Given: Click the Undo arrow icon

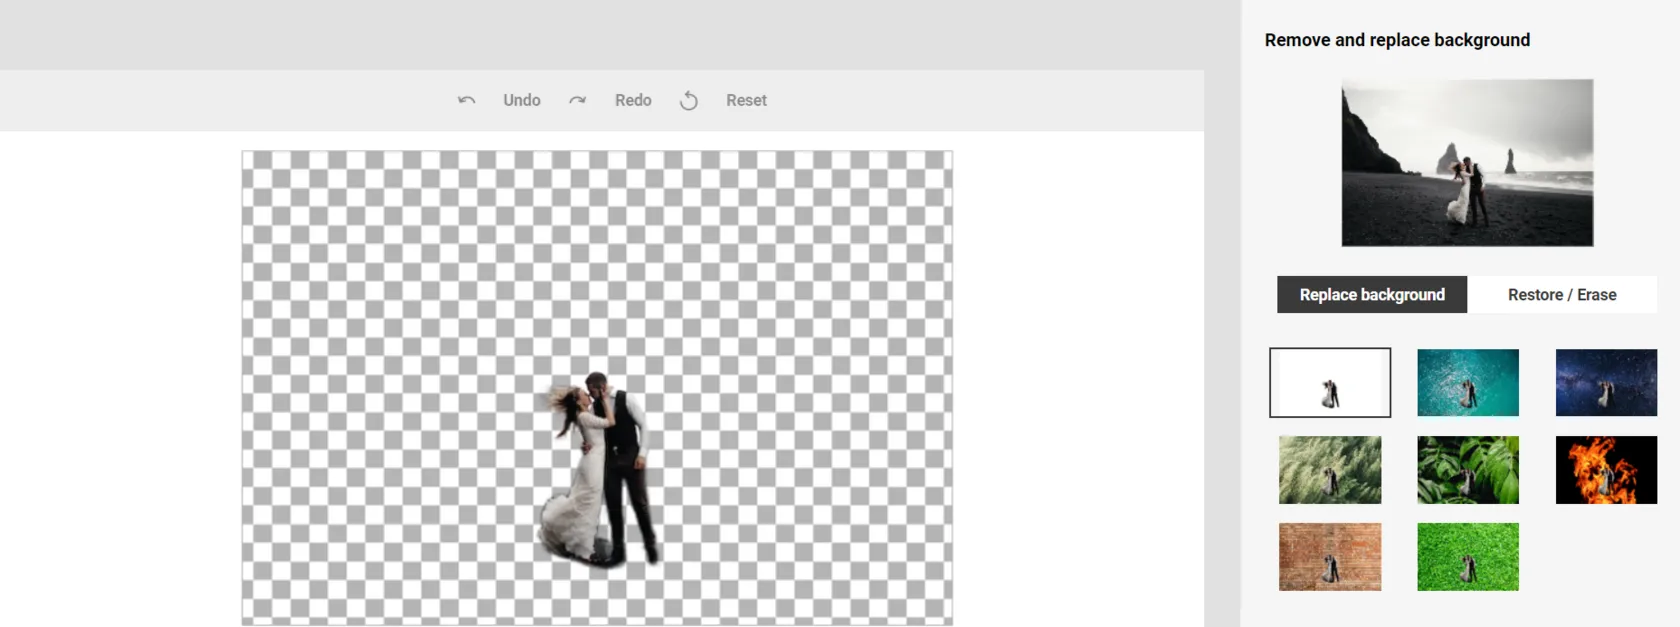Looking at the screenshot, I should [466, 100].
